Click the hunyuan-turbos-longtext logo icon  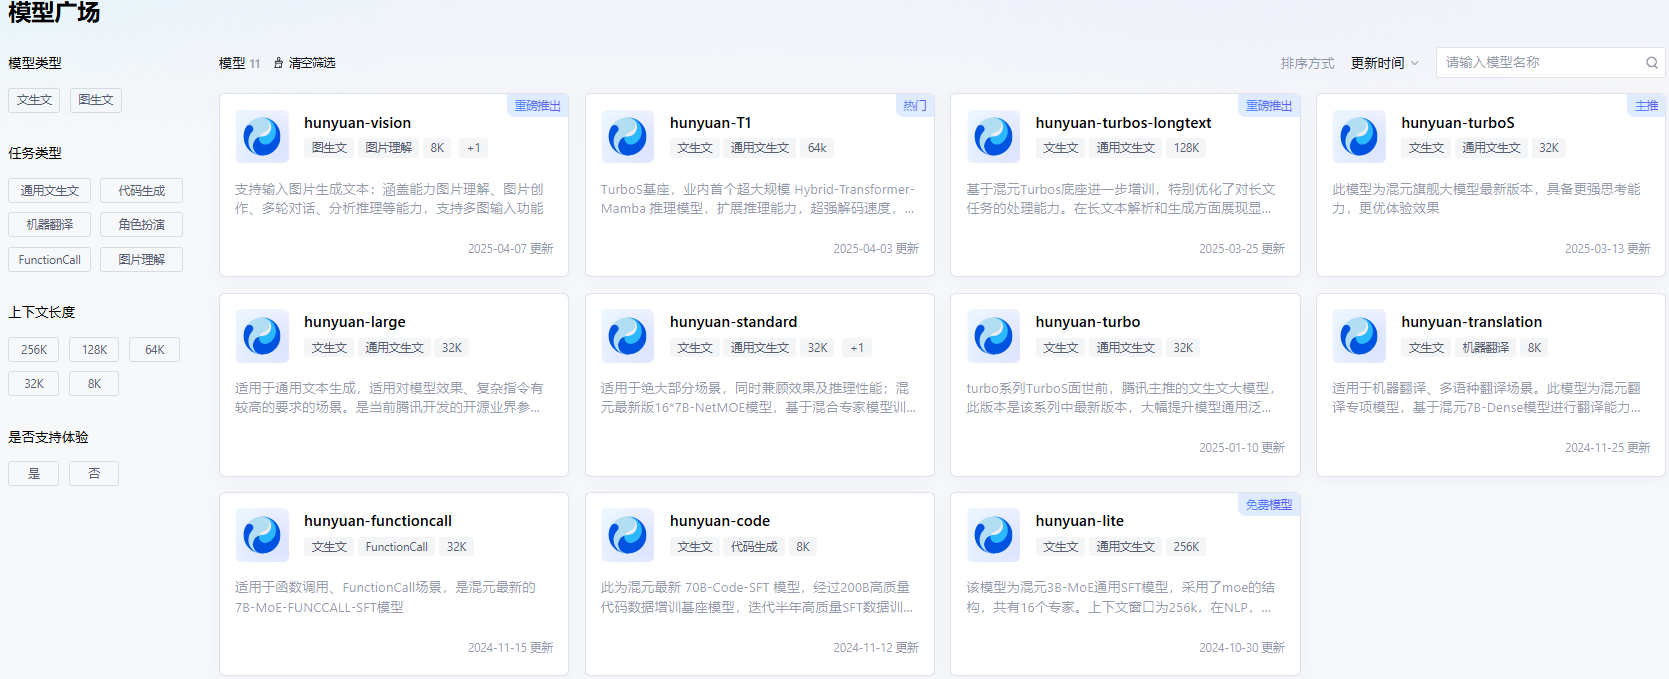[994, 136]
